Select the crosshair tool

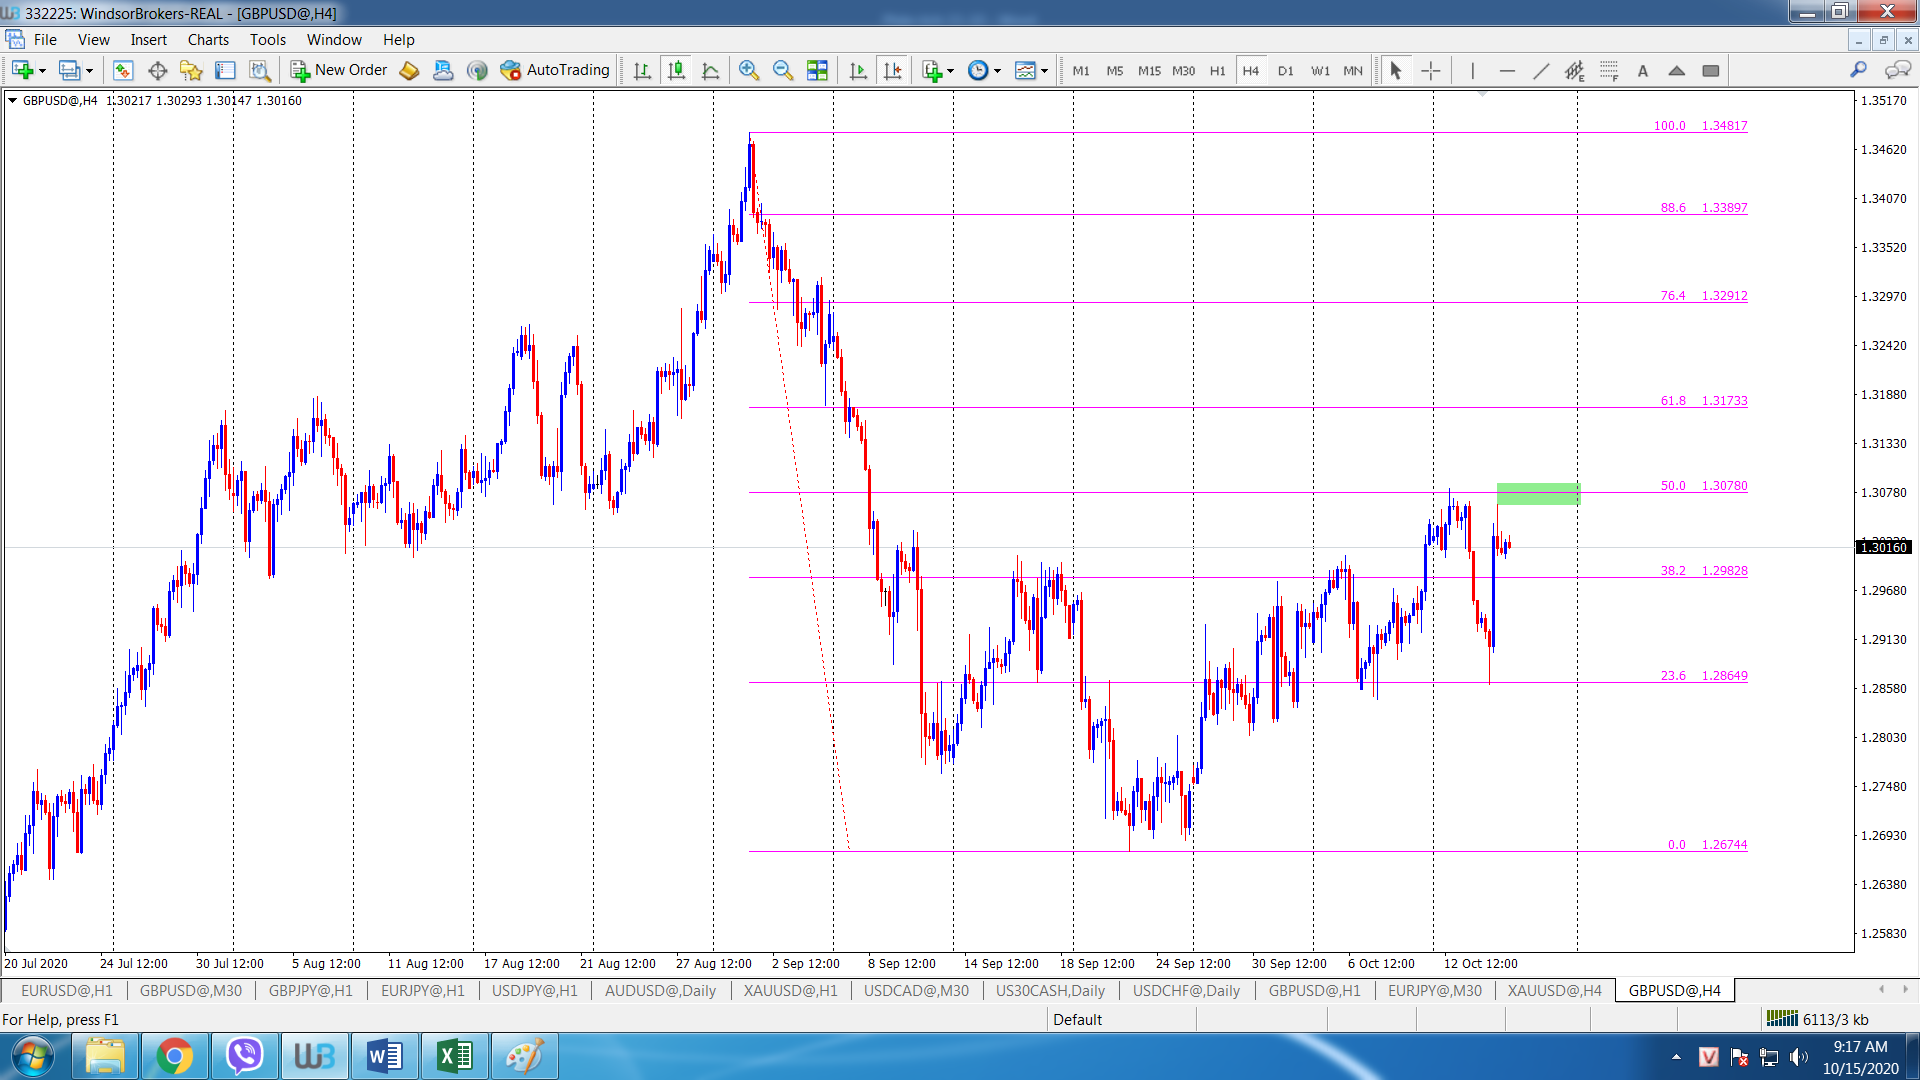point(1431,70)
